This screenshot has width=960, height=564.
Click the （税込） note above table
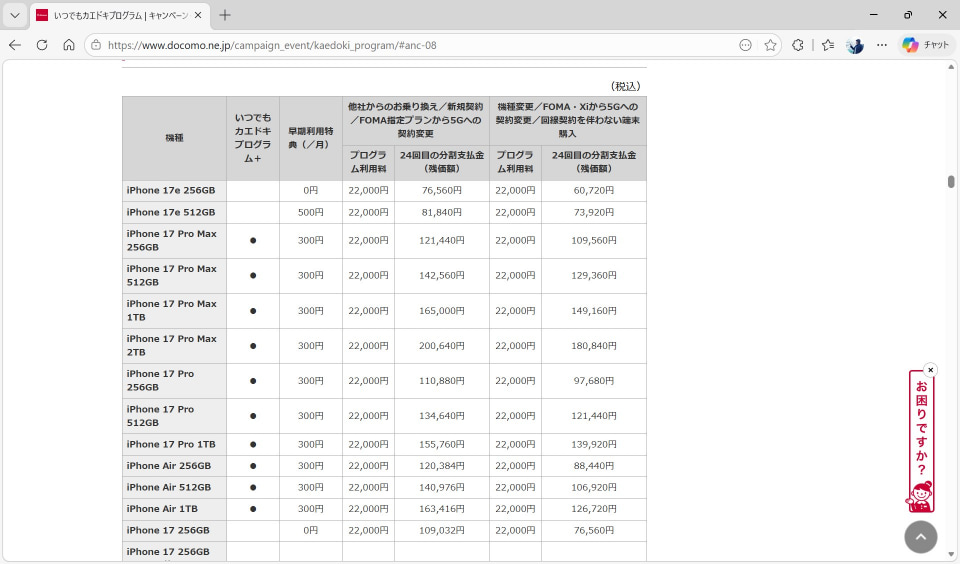click(624, 86)
